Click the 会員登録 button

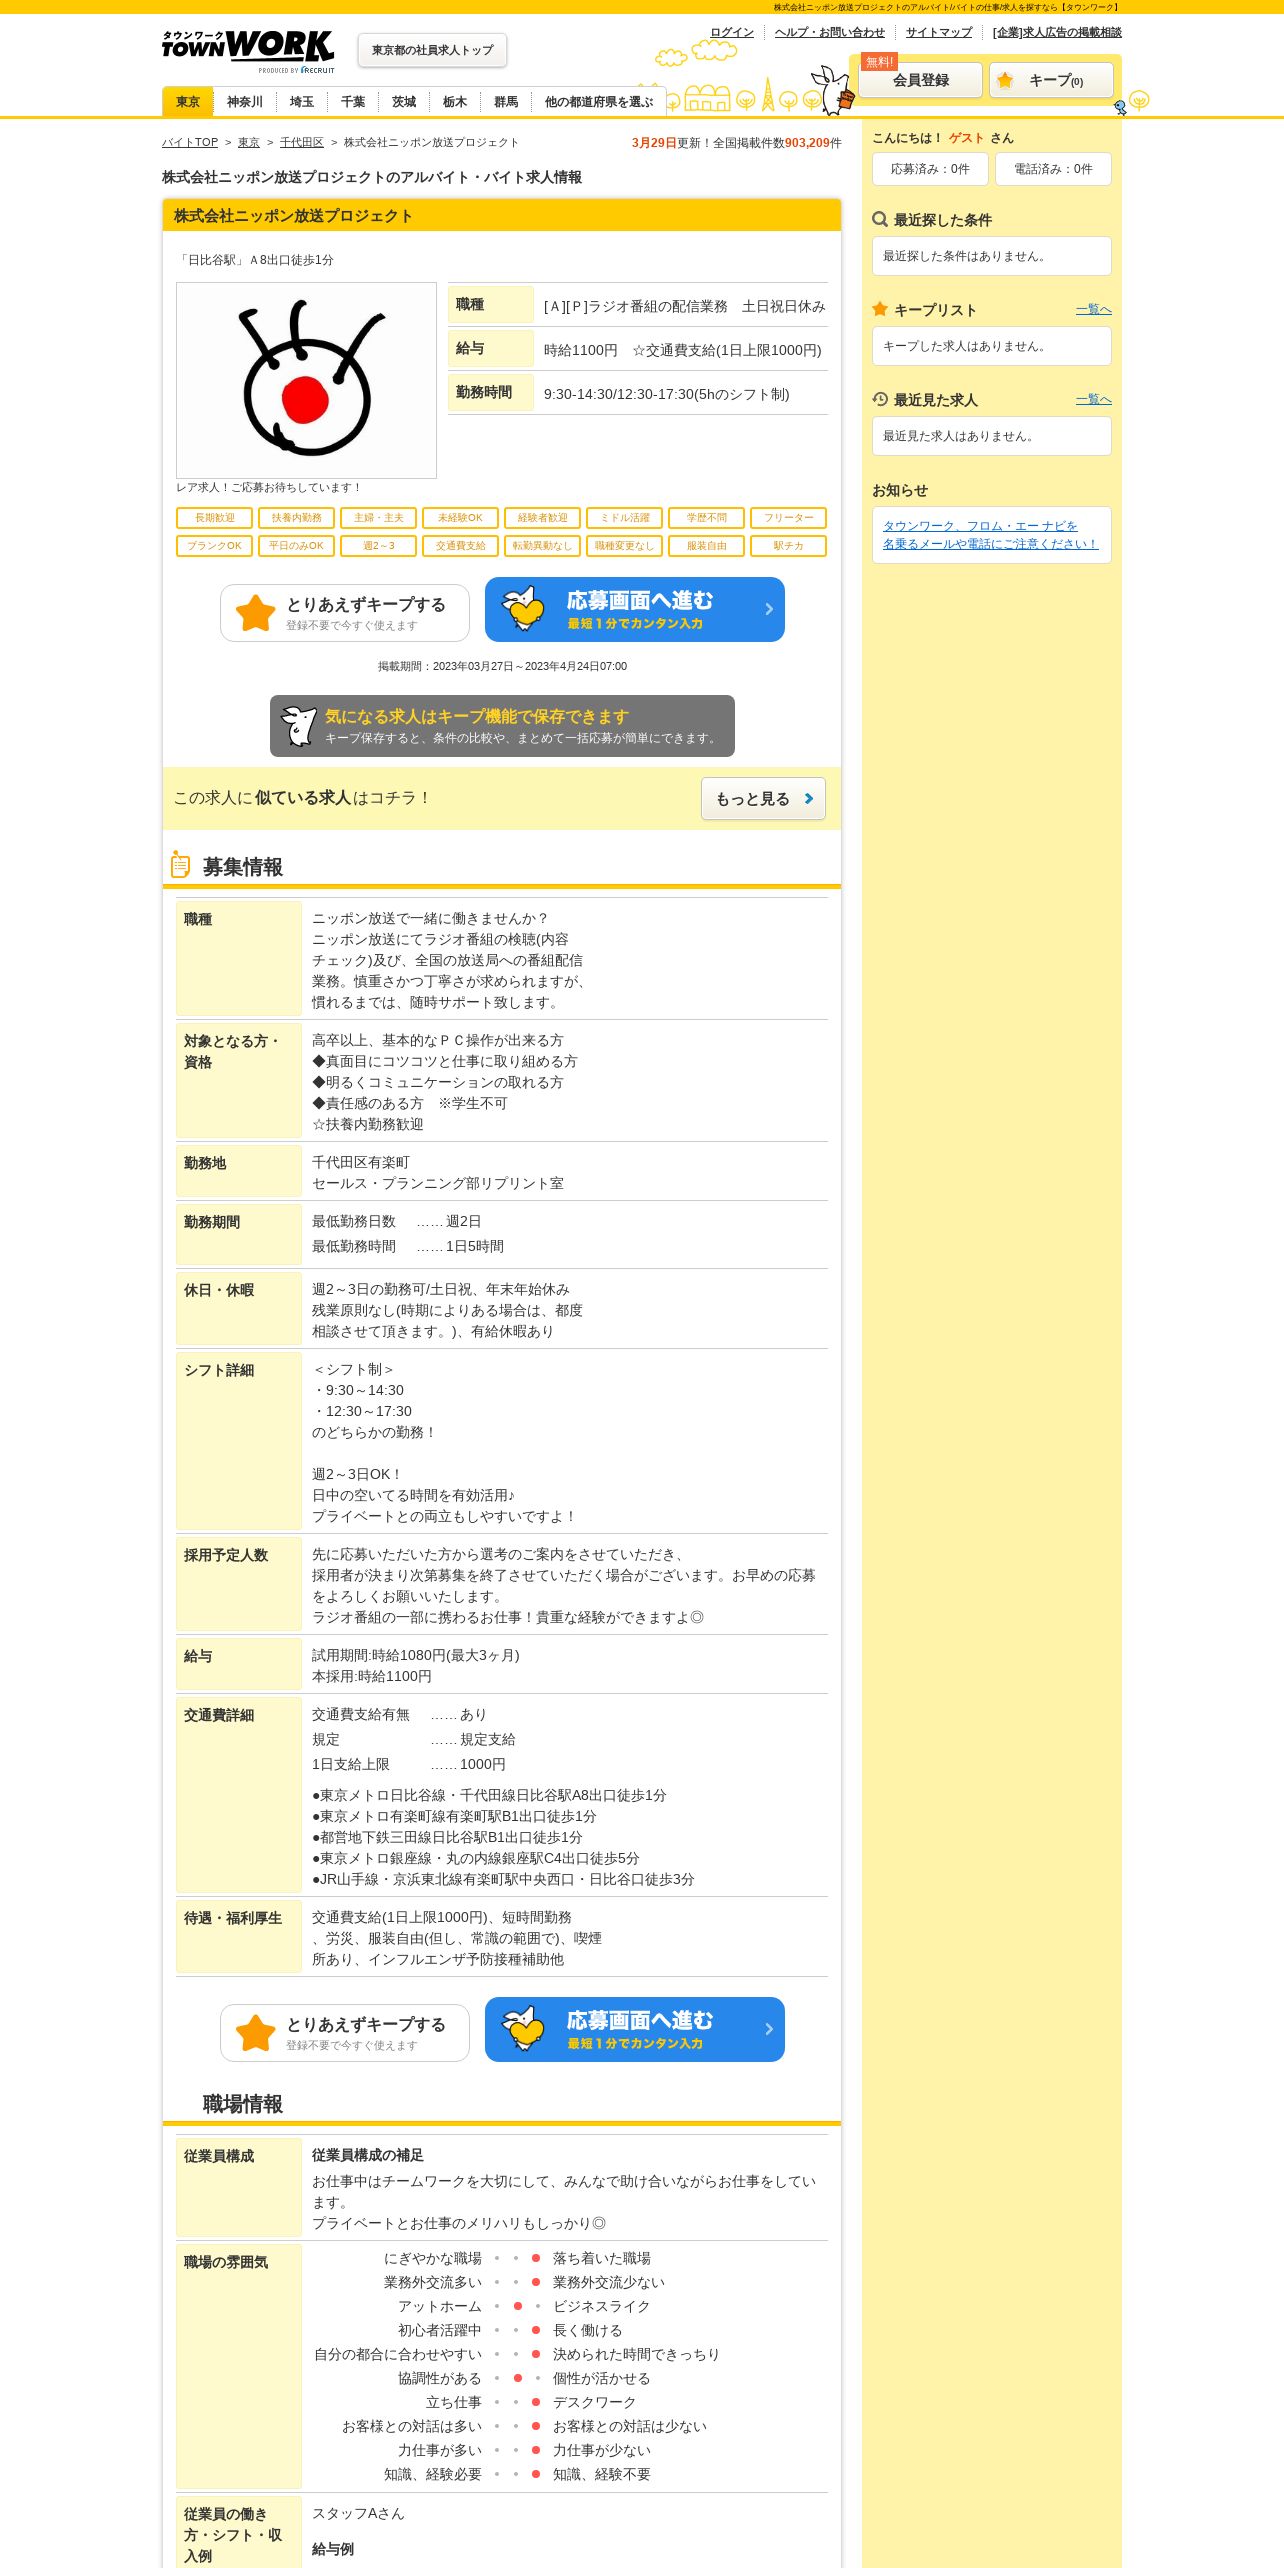coord(921,80)
